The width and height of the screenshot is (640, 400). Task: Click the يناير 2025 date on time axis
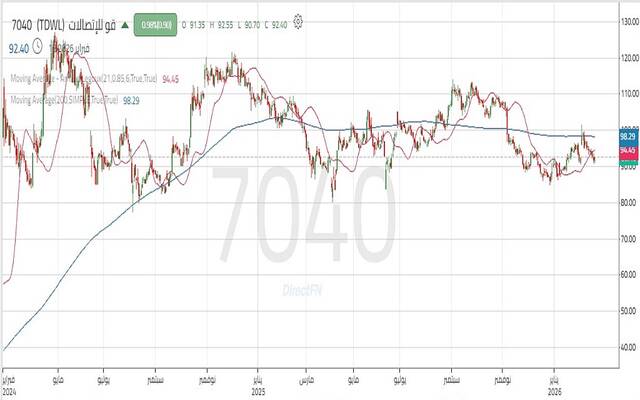pos(257,385)
